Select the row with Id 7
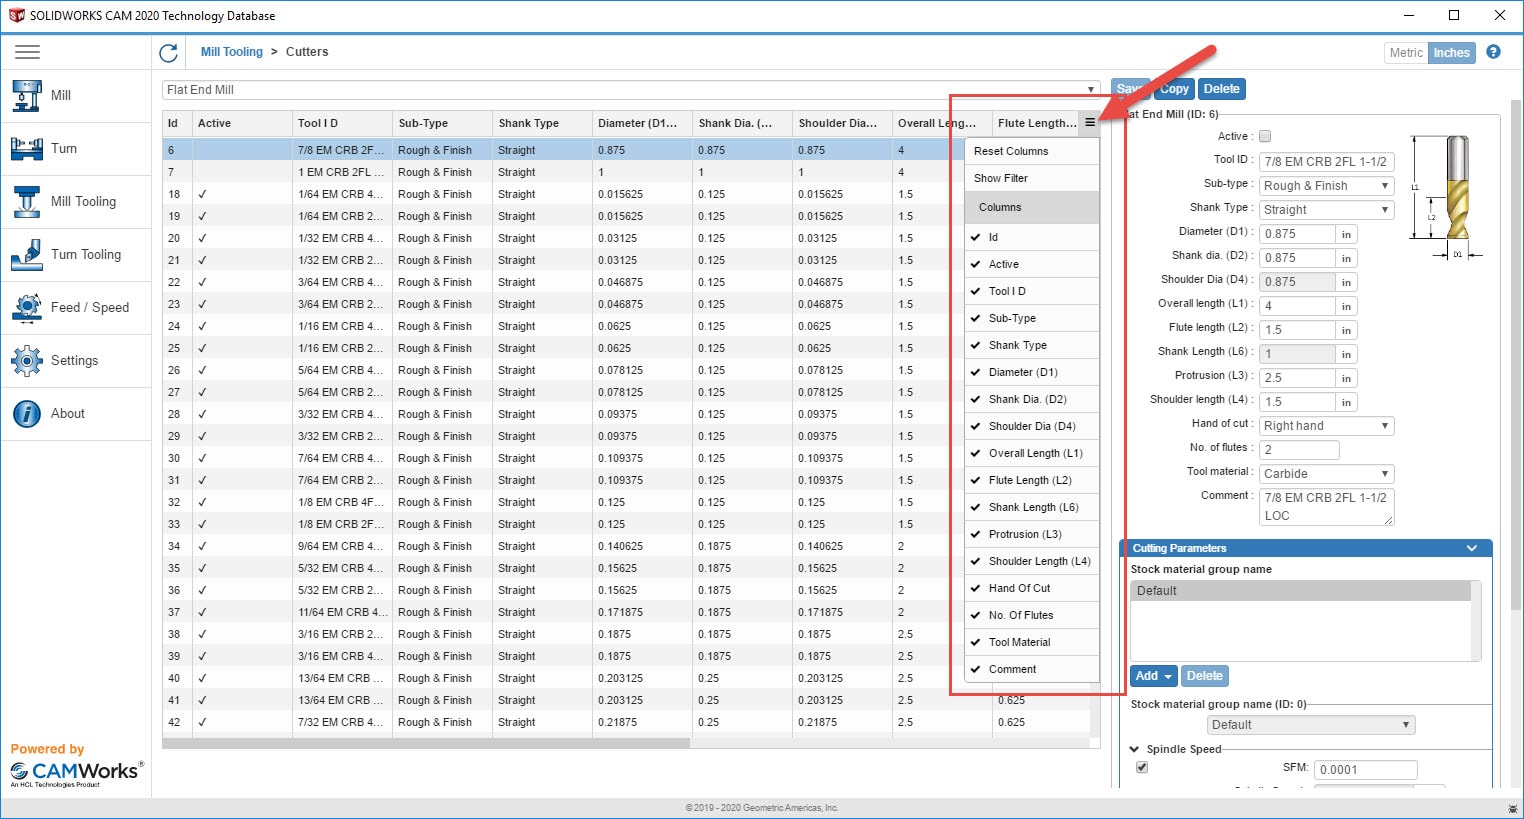Screen dimensions: 1524x819 tap(563, 172)
